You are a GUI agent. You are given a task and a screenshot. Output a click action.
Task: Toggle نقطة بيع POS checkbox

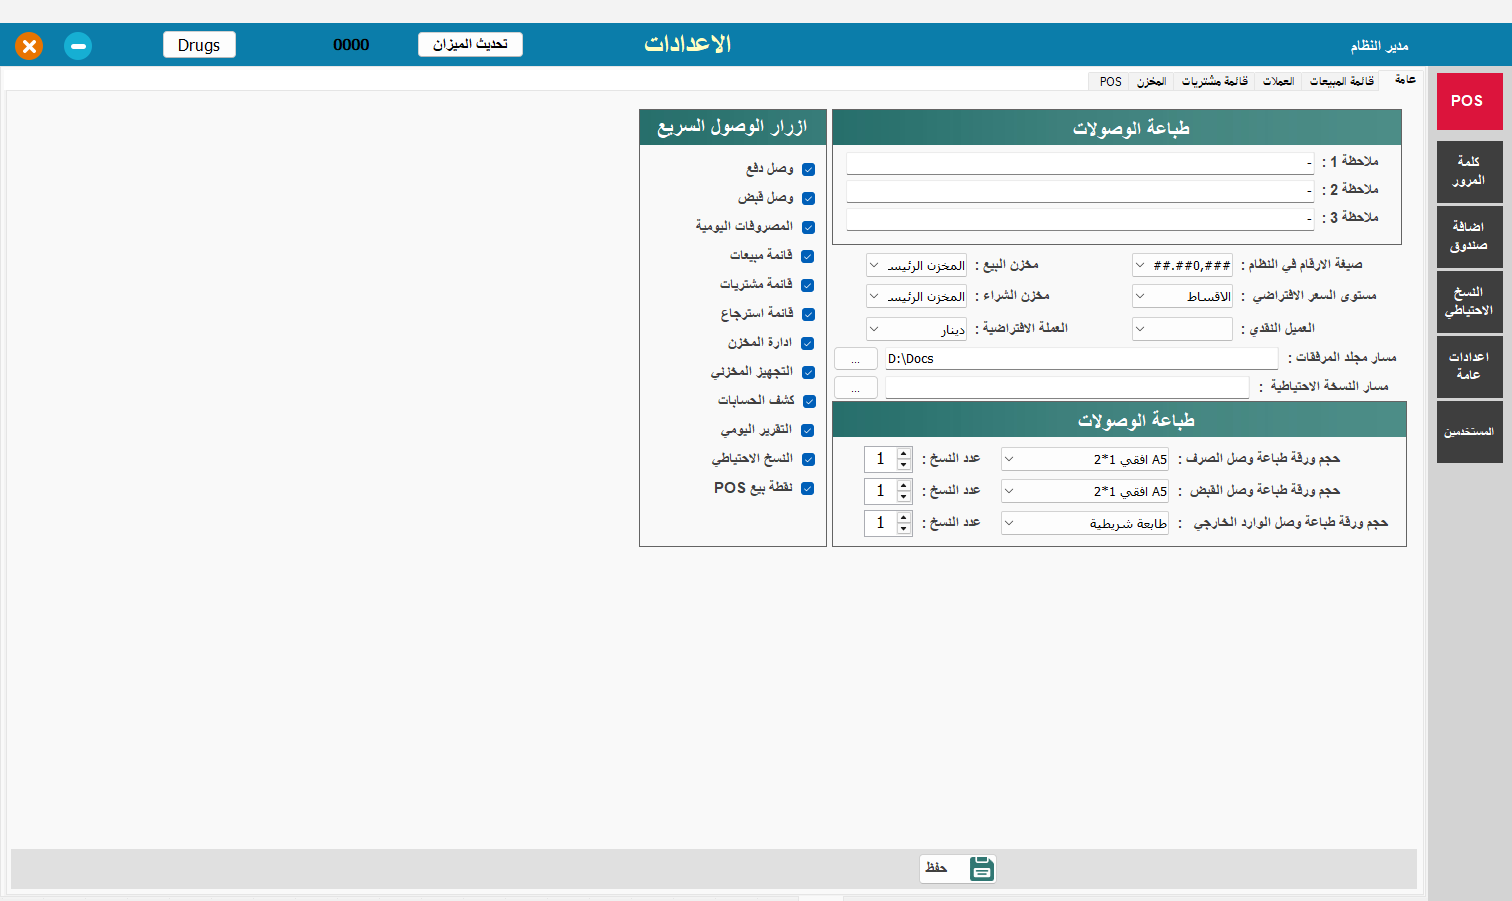pyautogui.click(x=808, y=488)
